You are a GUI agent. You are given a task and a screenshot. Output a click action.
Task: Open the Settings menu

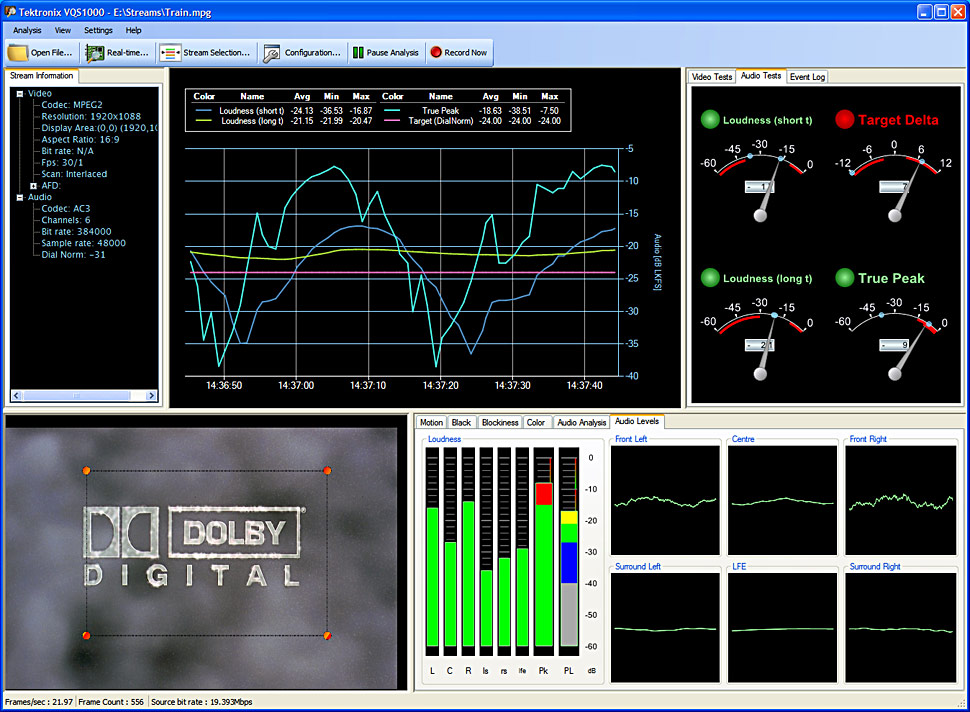[x=98, y=30]
